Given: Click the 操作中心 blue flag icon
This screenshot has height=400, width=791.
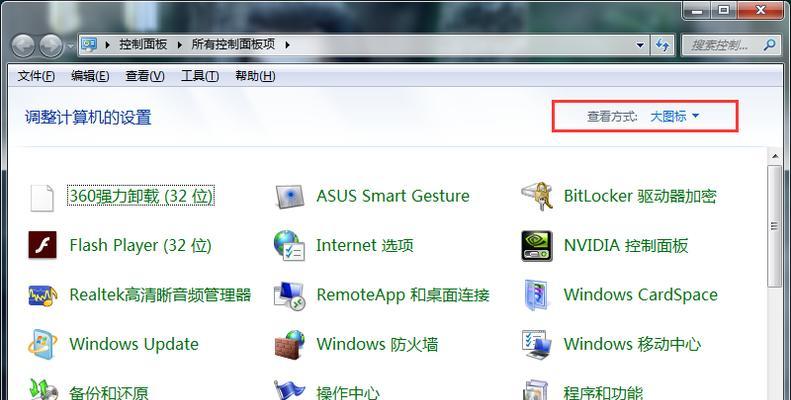Looking at the screenshot, I should pos(290,390).
